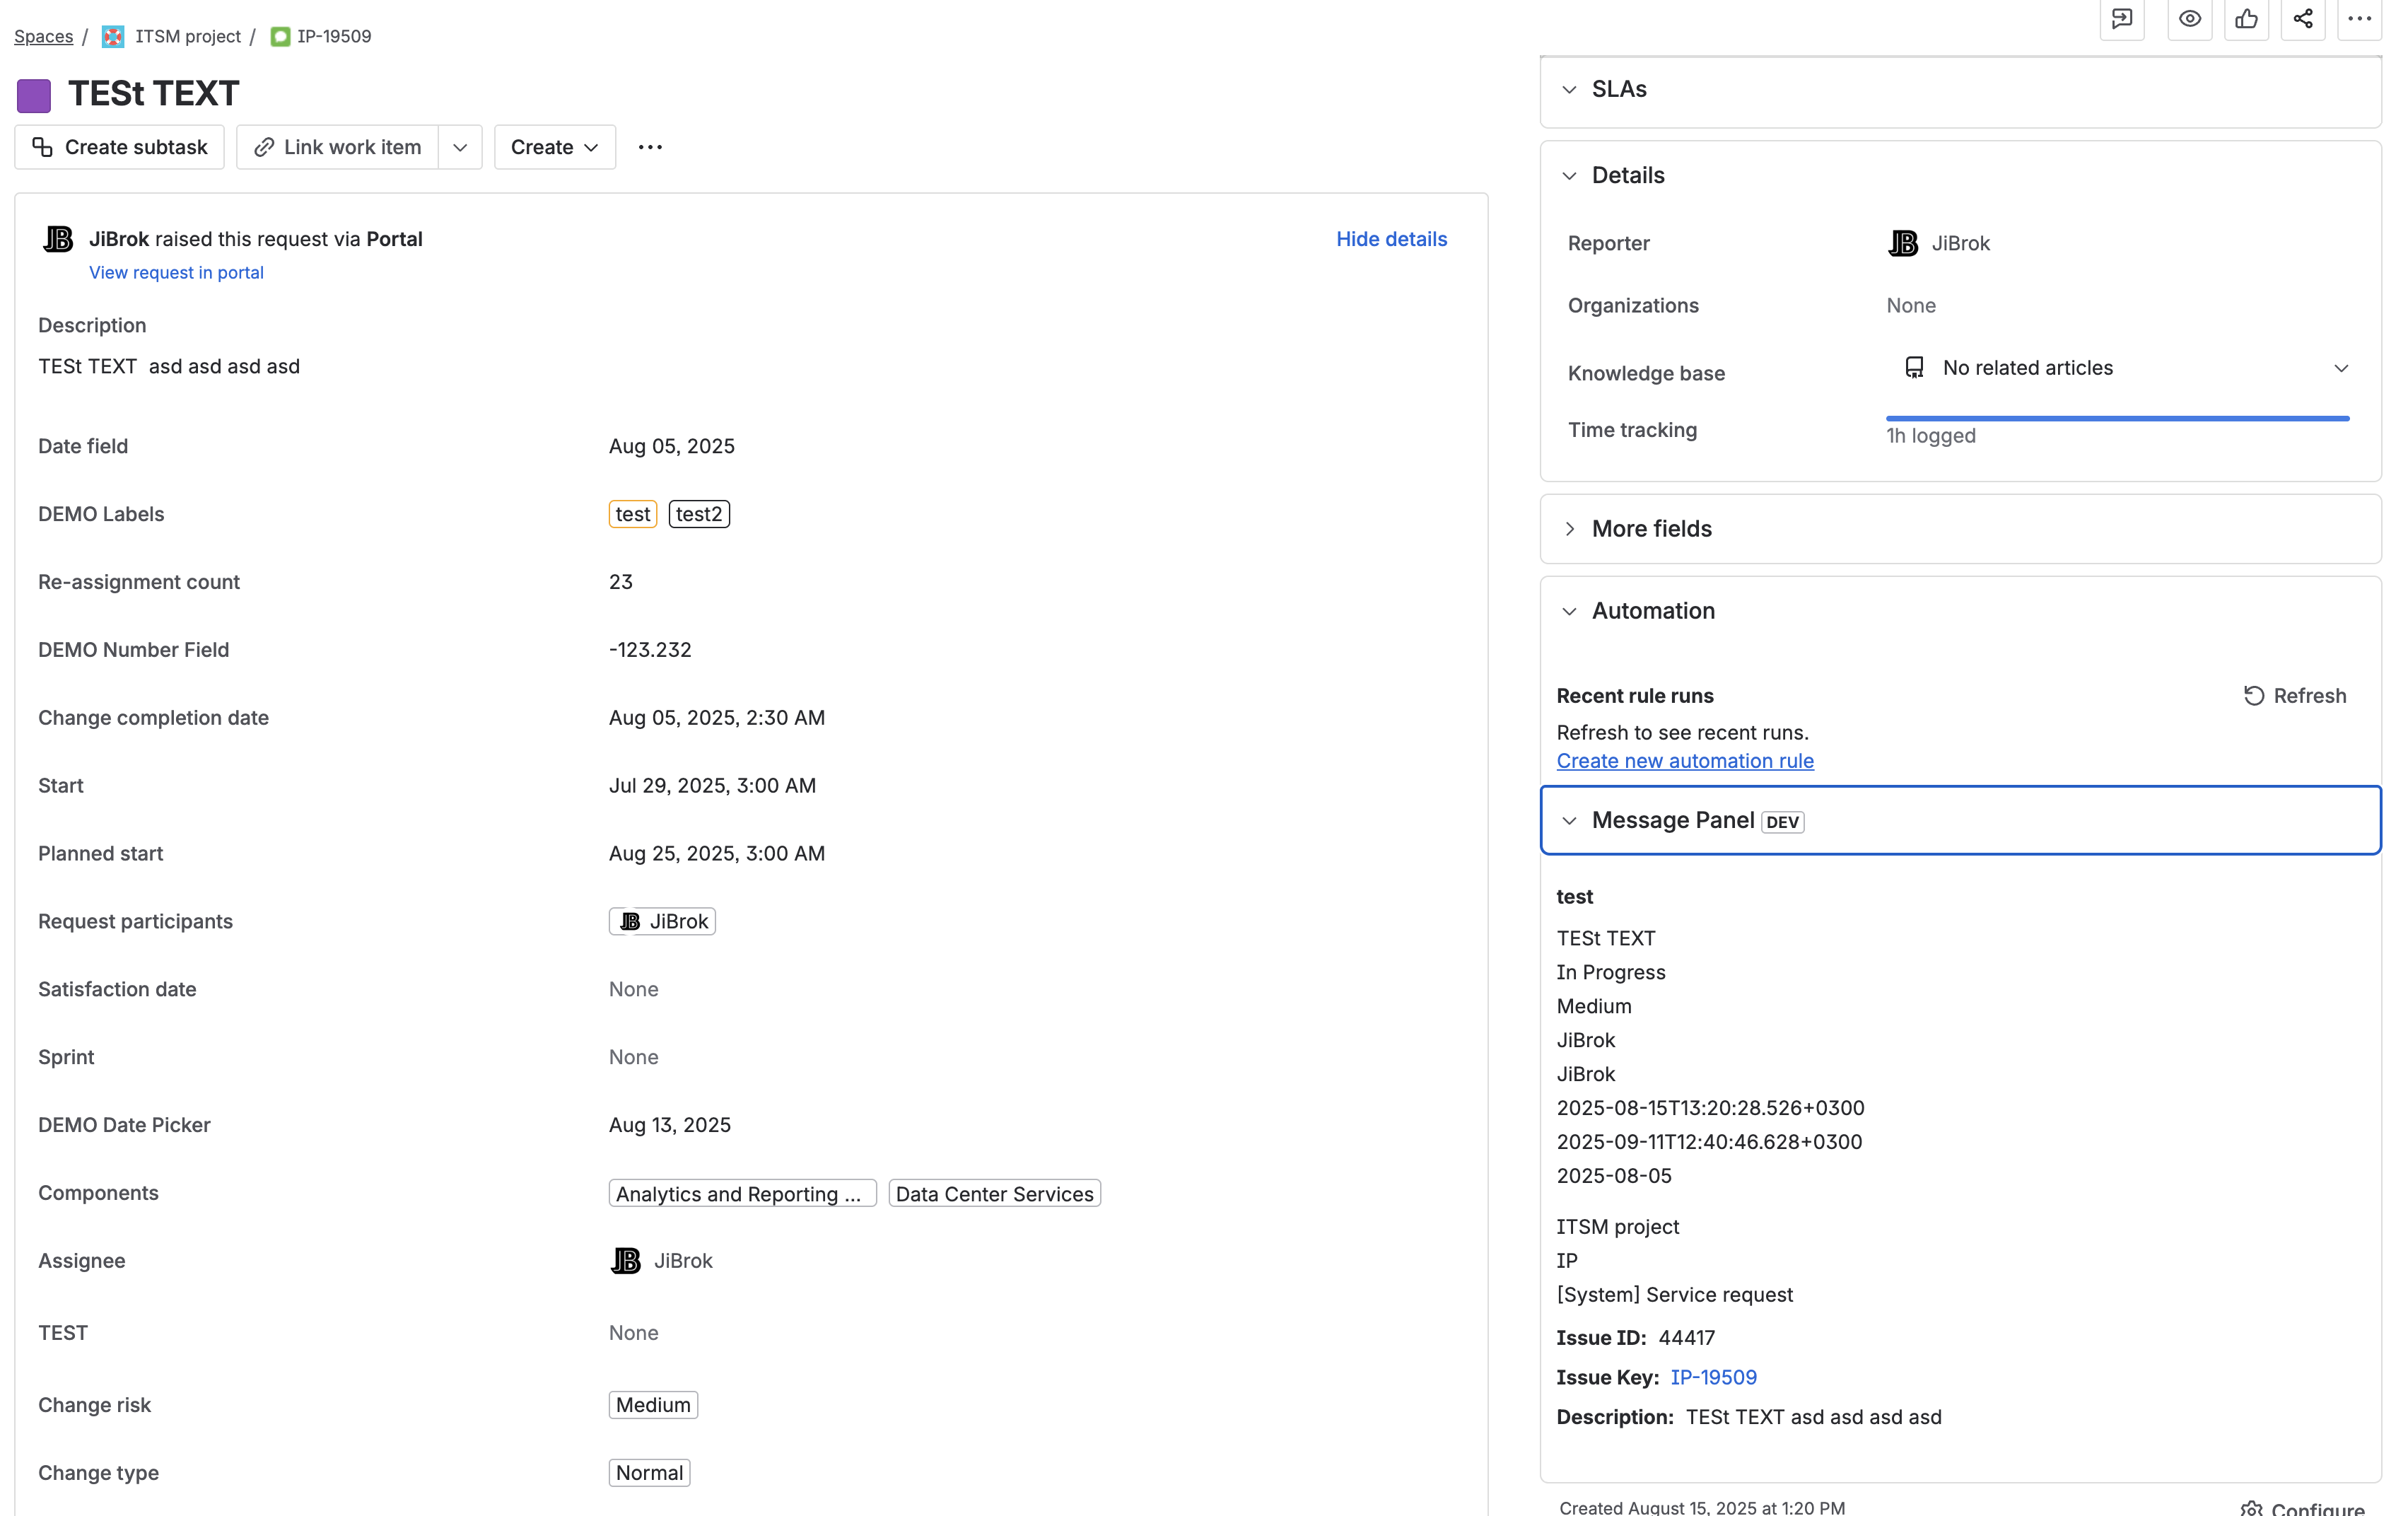Viewport: 2408px width, 1516px height.
Task: Open the Create dropdown menu
Action: click(x=554, y=147)
